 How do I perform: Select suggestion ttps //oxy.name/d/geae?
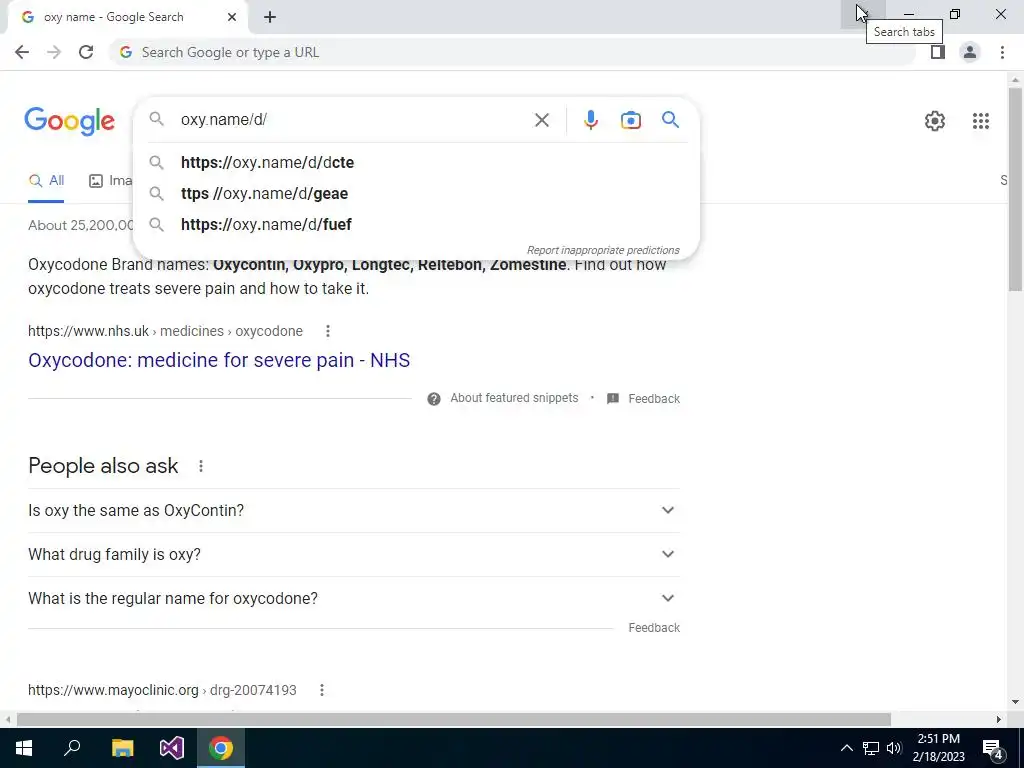[x=416, y=193]
